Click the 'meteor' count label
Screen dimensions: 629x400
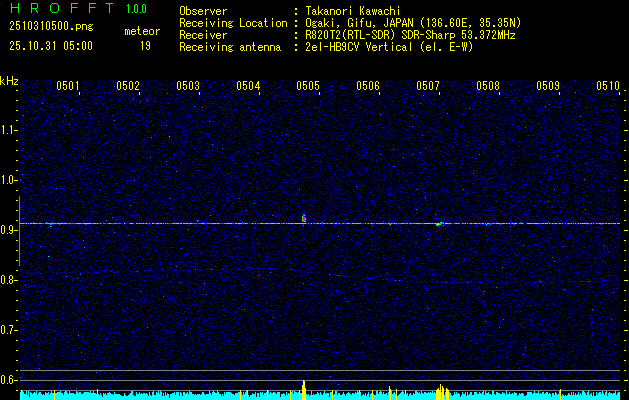point(142,31)
